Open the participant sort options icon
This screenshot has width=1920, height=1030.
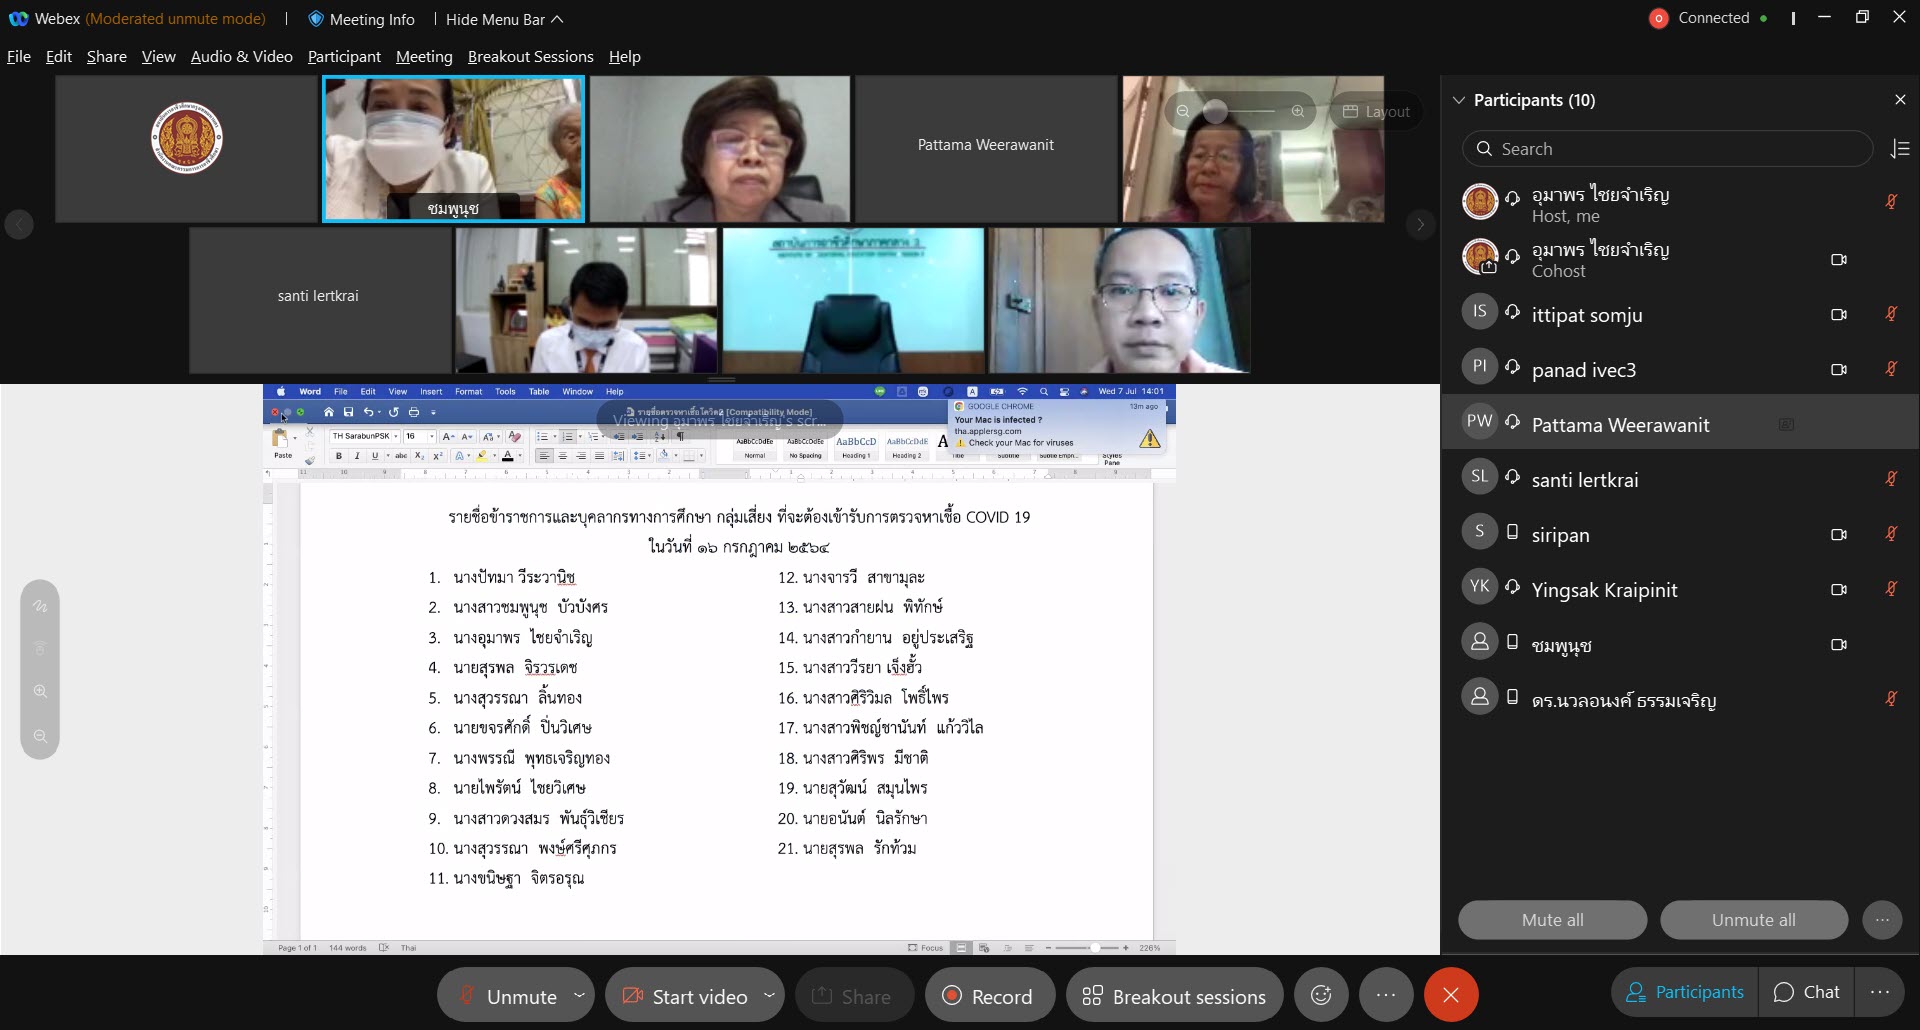point(1901,149)
